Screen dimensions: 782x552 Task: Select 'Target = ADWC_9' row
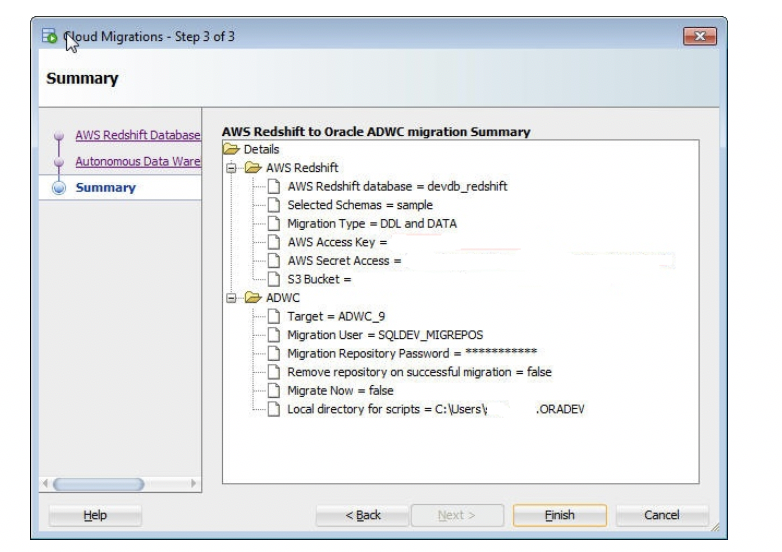[x=336, y=316]
